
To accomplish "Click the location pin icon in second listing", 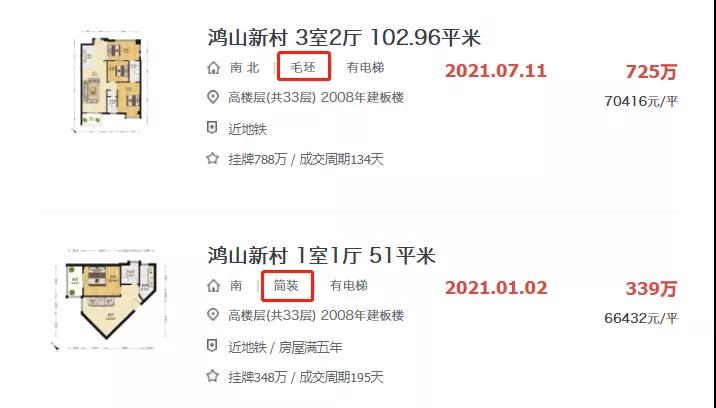I will coord(213,315).
